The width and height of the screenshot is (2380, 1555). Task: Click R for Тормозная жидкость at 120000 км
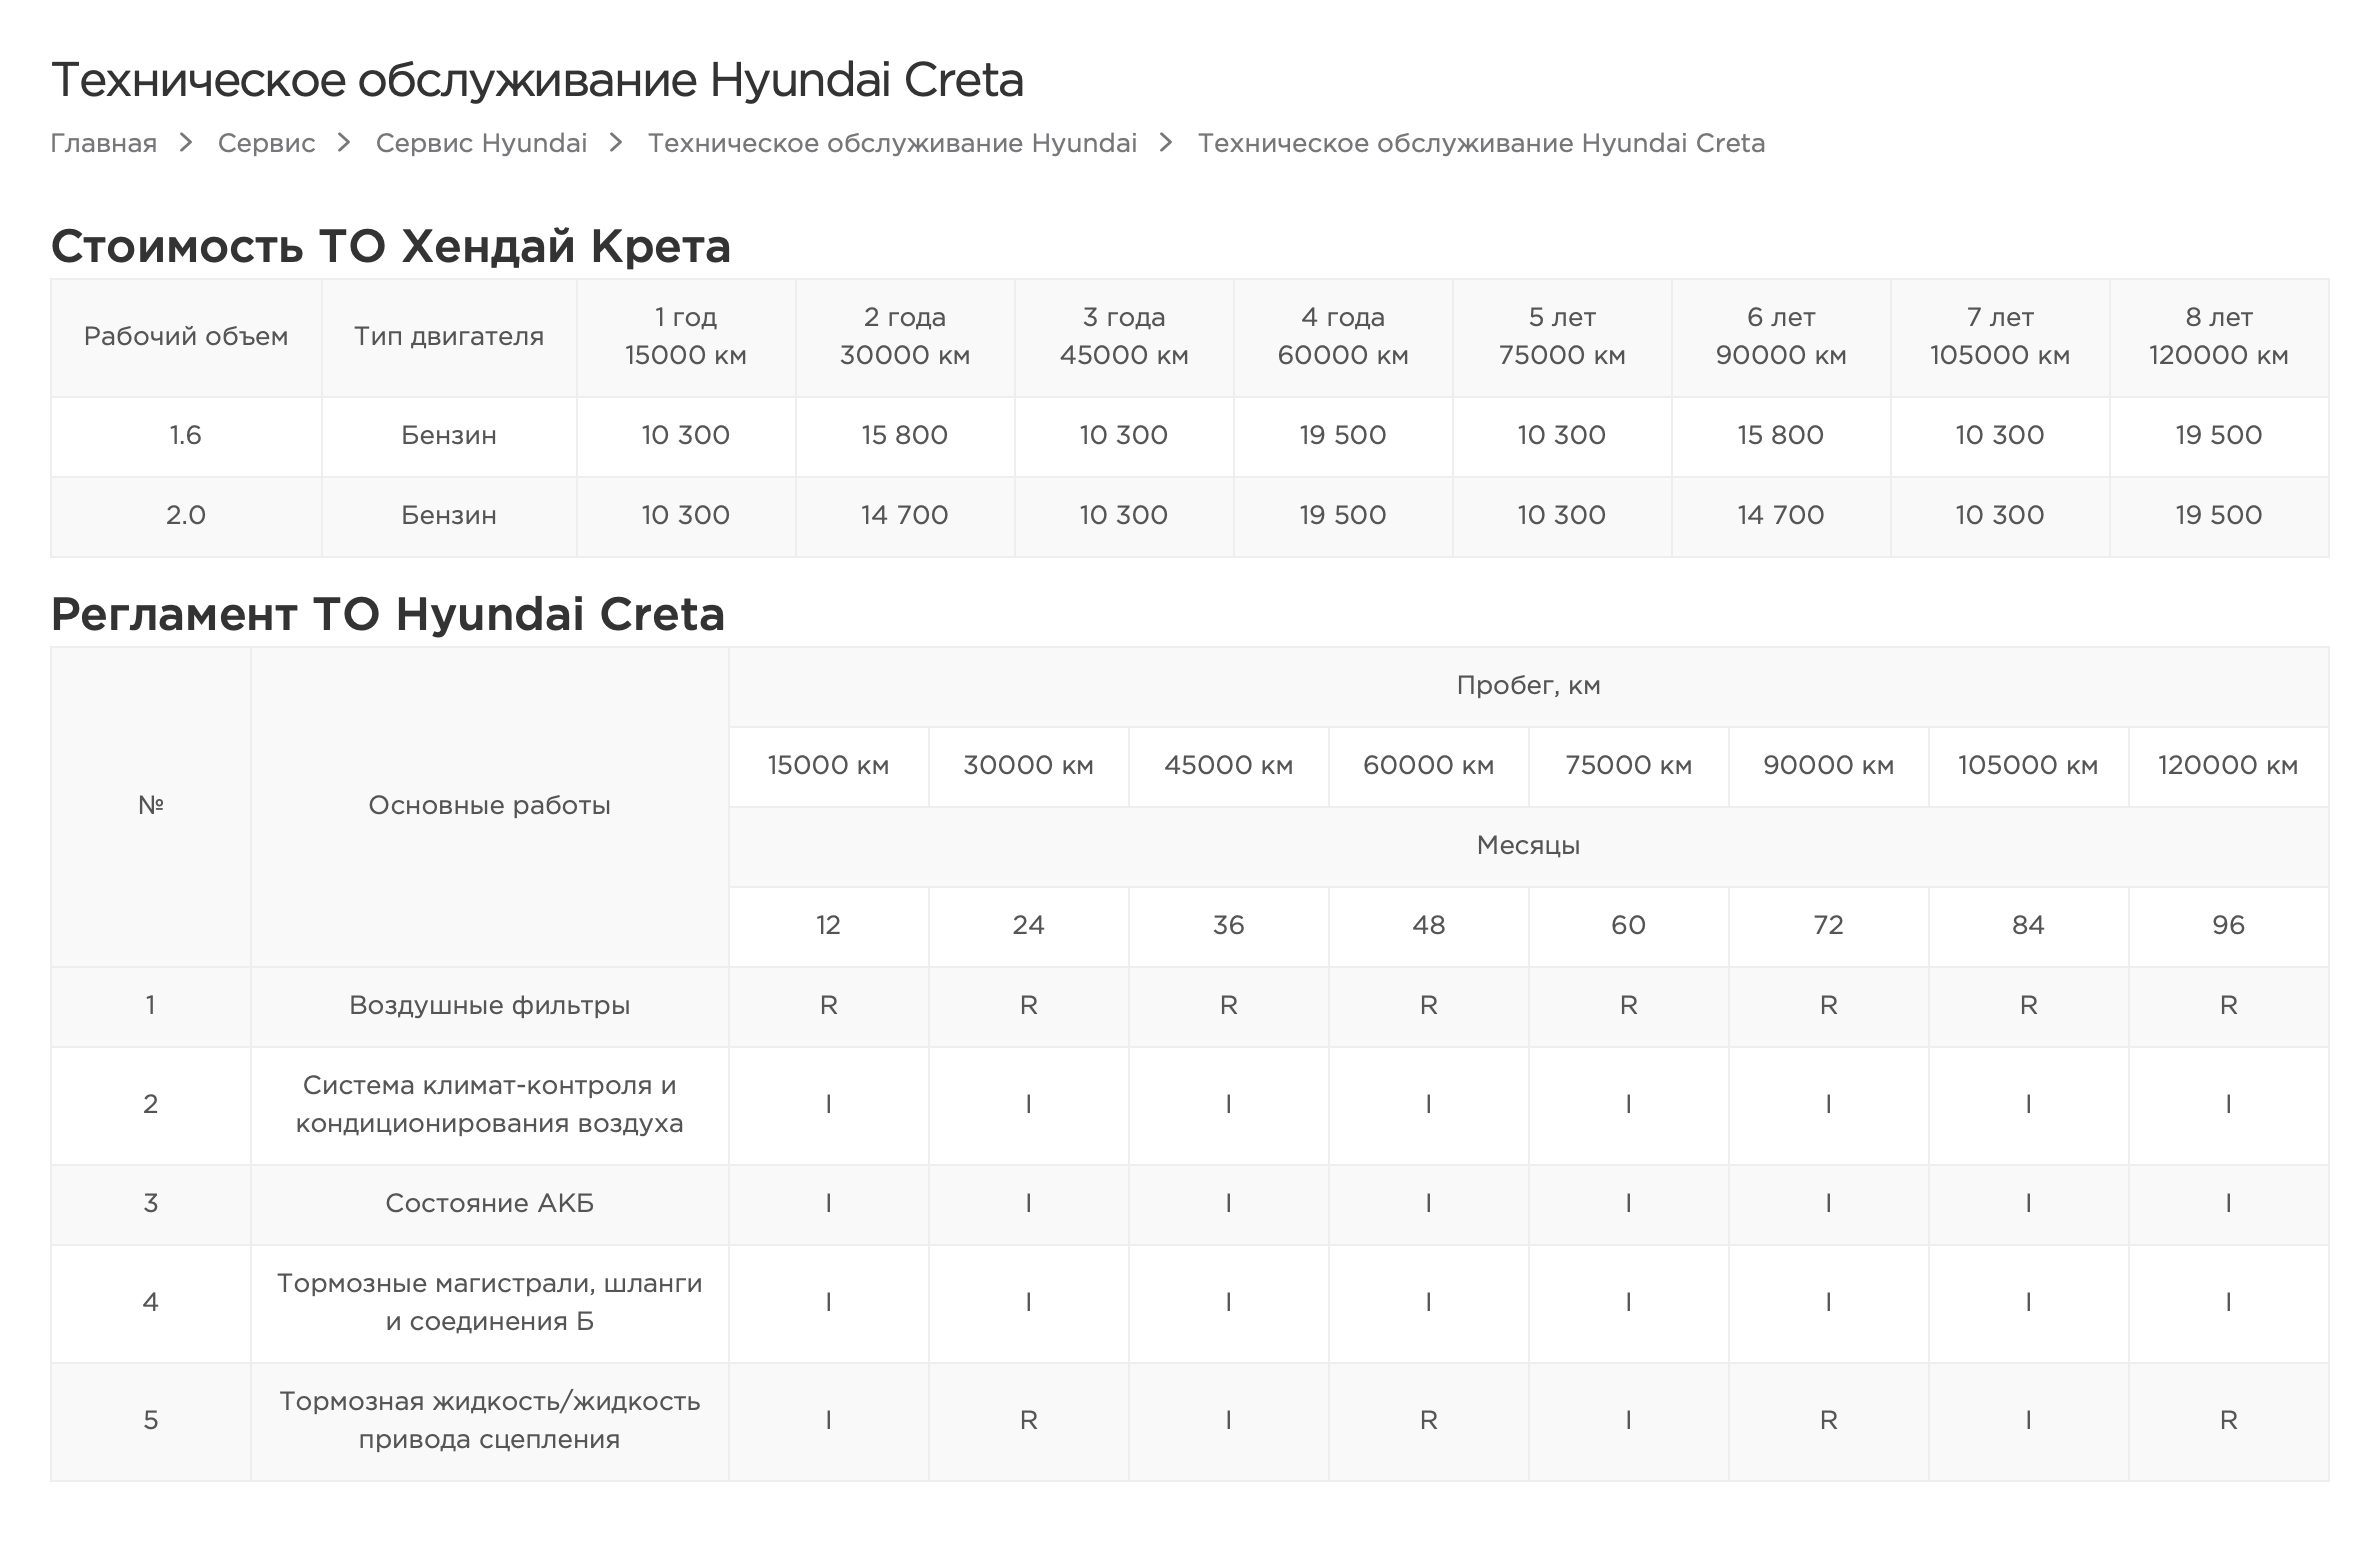2229,1420
